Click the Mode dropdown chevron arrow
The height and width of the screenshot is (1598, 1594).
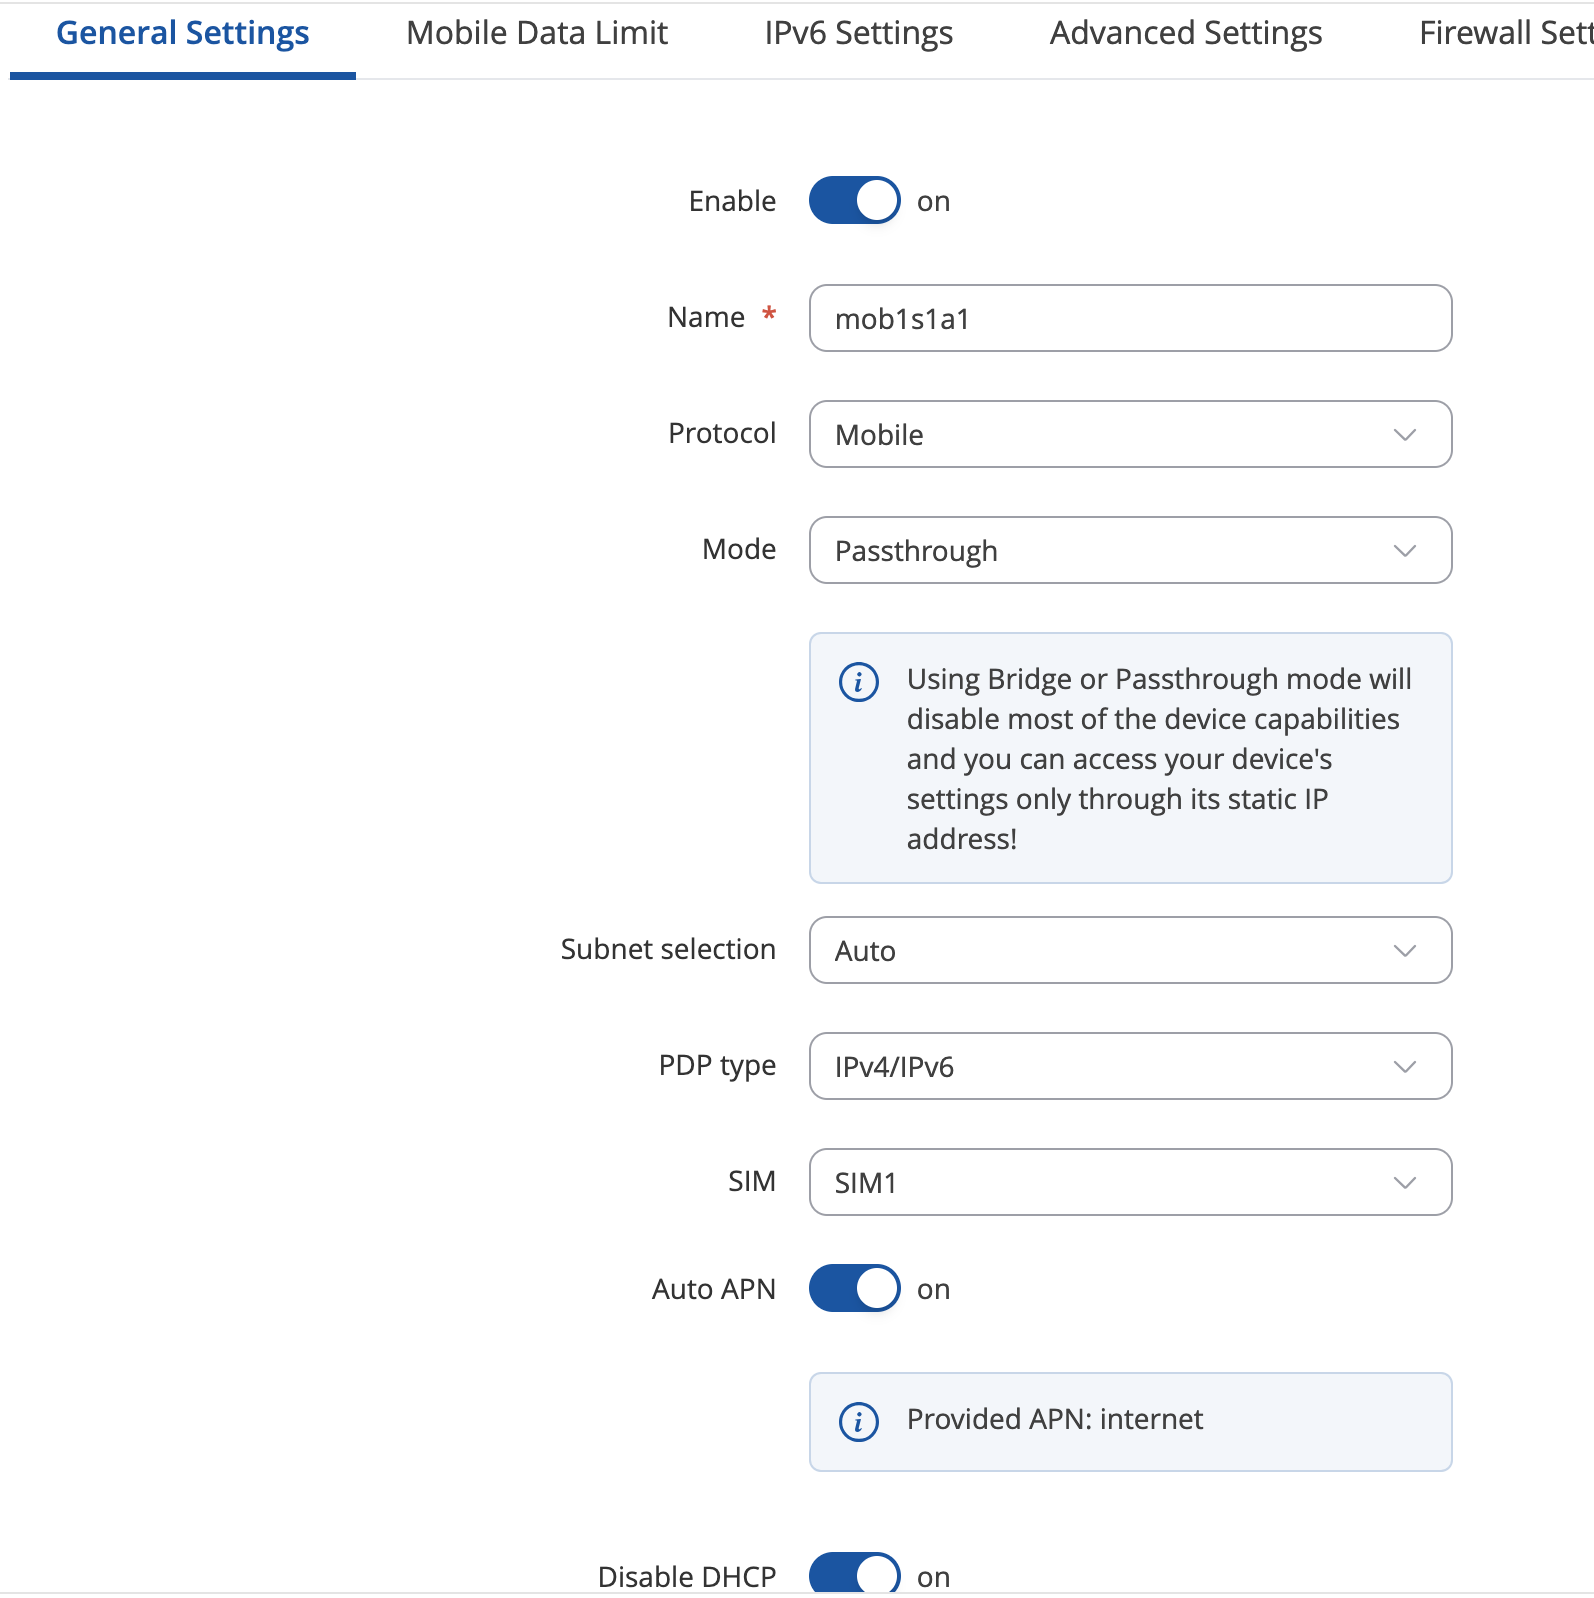1405,551
